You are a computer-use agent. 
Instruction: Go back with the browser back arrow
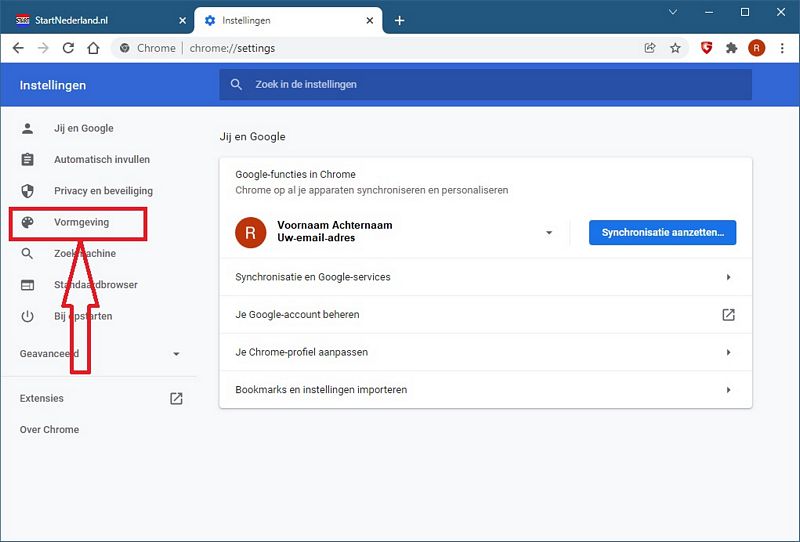coord(18,48)
